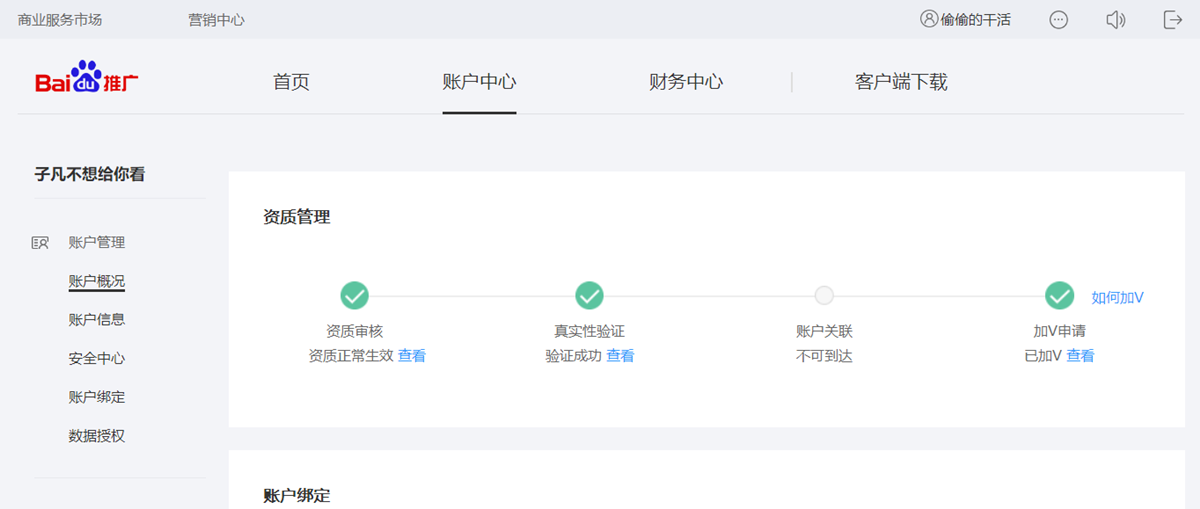Expand the 账户管理 sidebar group

(97, 242)
